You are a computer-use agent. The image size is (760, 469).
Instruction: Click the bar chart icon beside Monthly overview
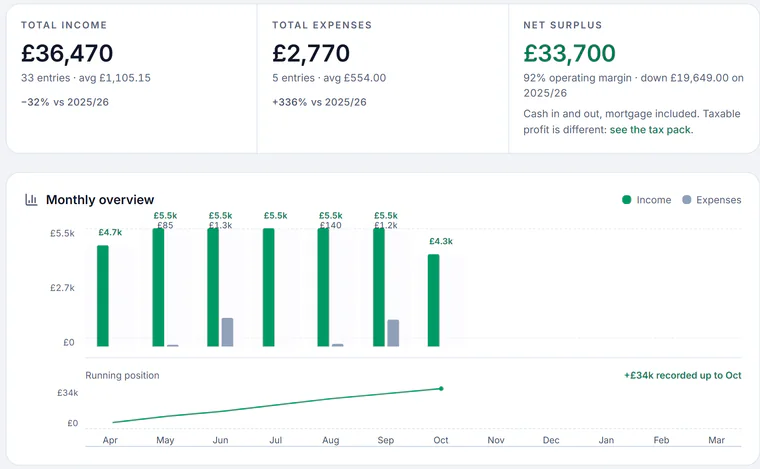(x=31, y=200)
